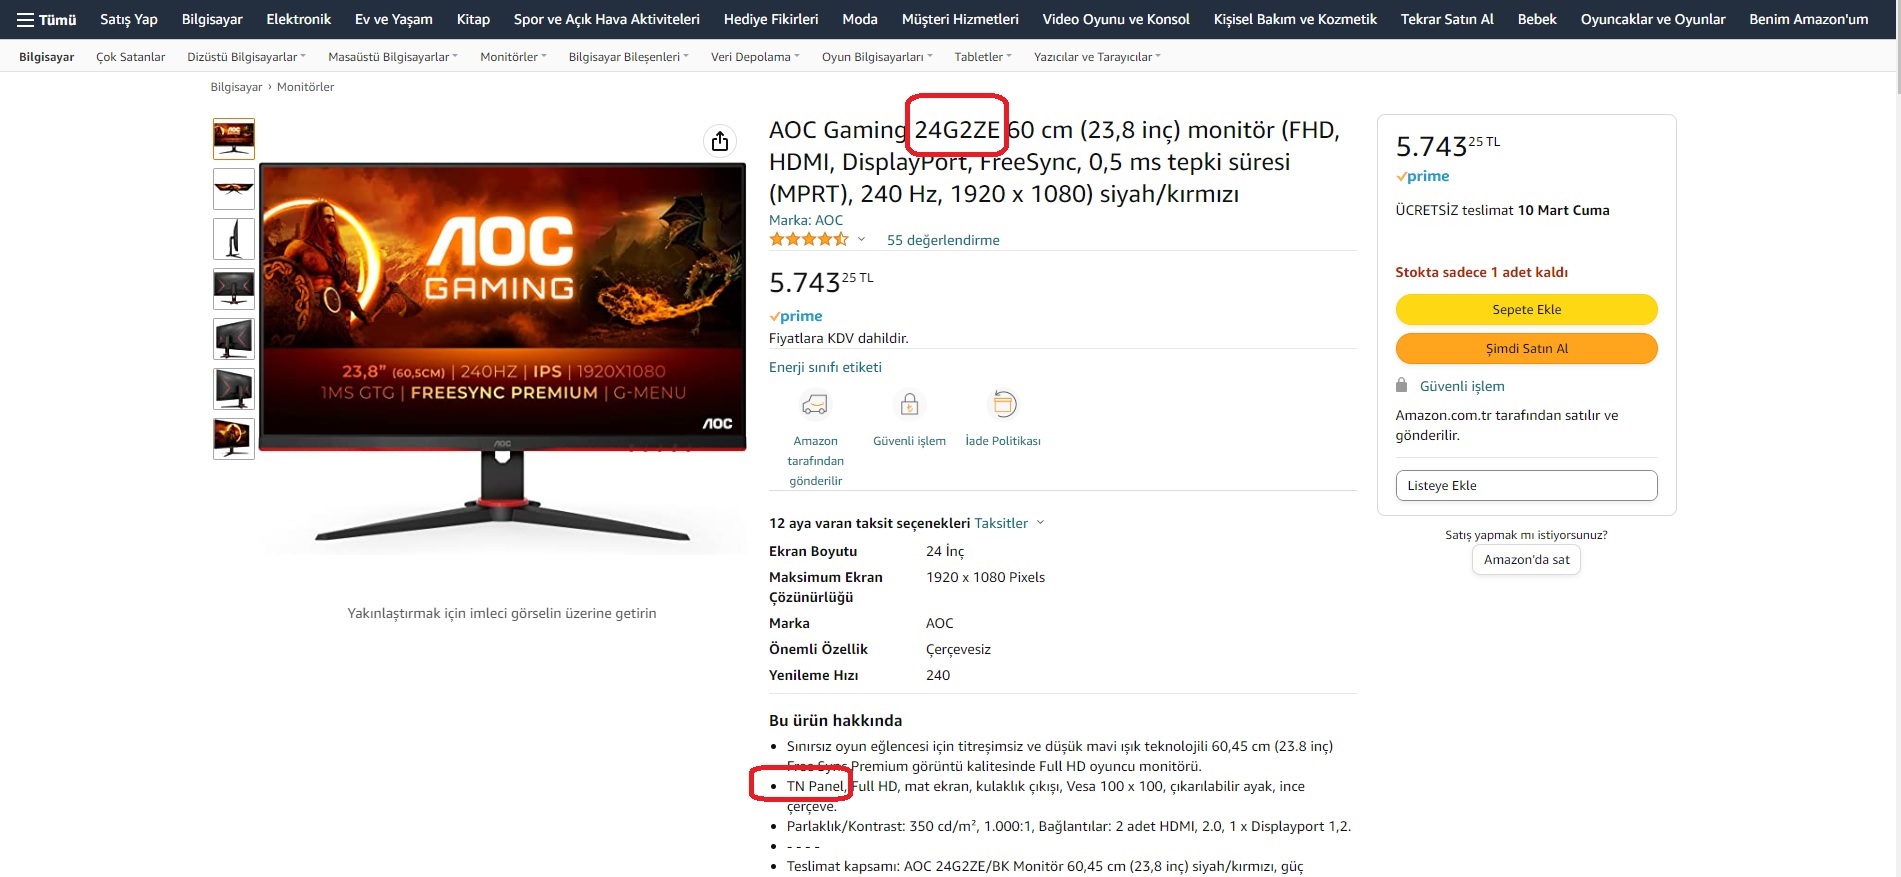The height and width of the screenshot is (877, 1901).
Task: Click the Güvenli işlem lock icon under price
Action: pyautogui.click(x=909, y=404)
